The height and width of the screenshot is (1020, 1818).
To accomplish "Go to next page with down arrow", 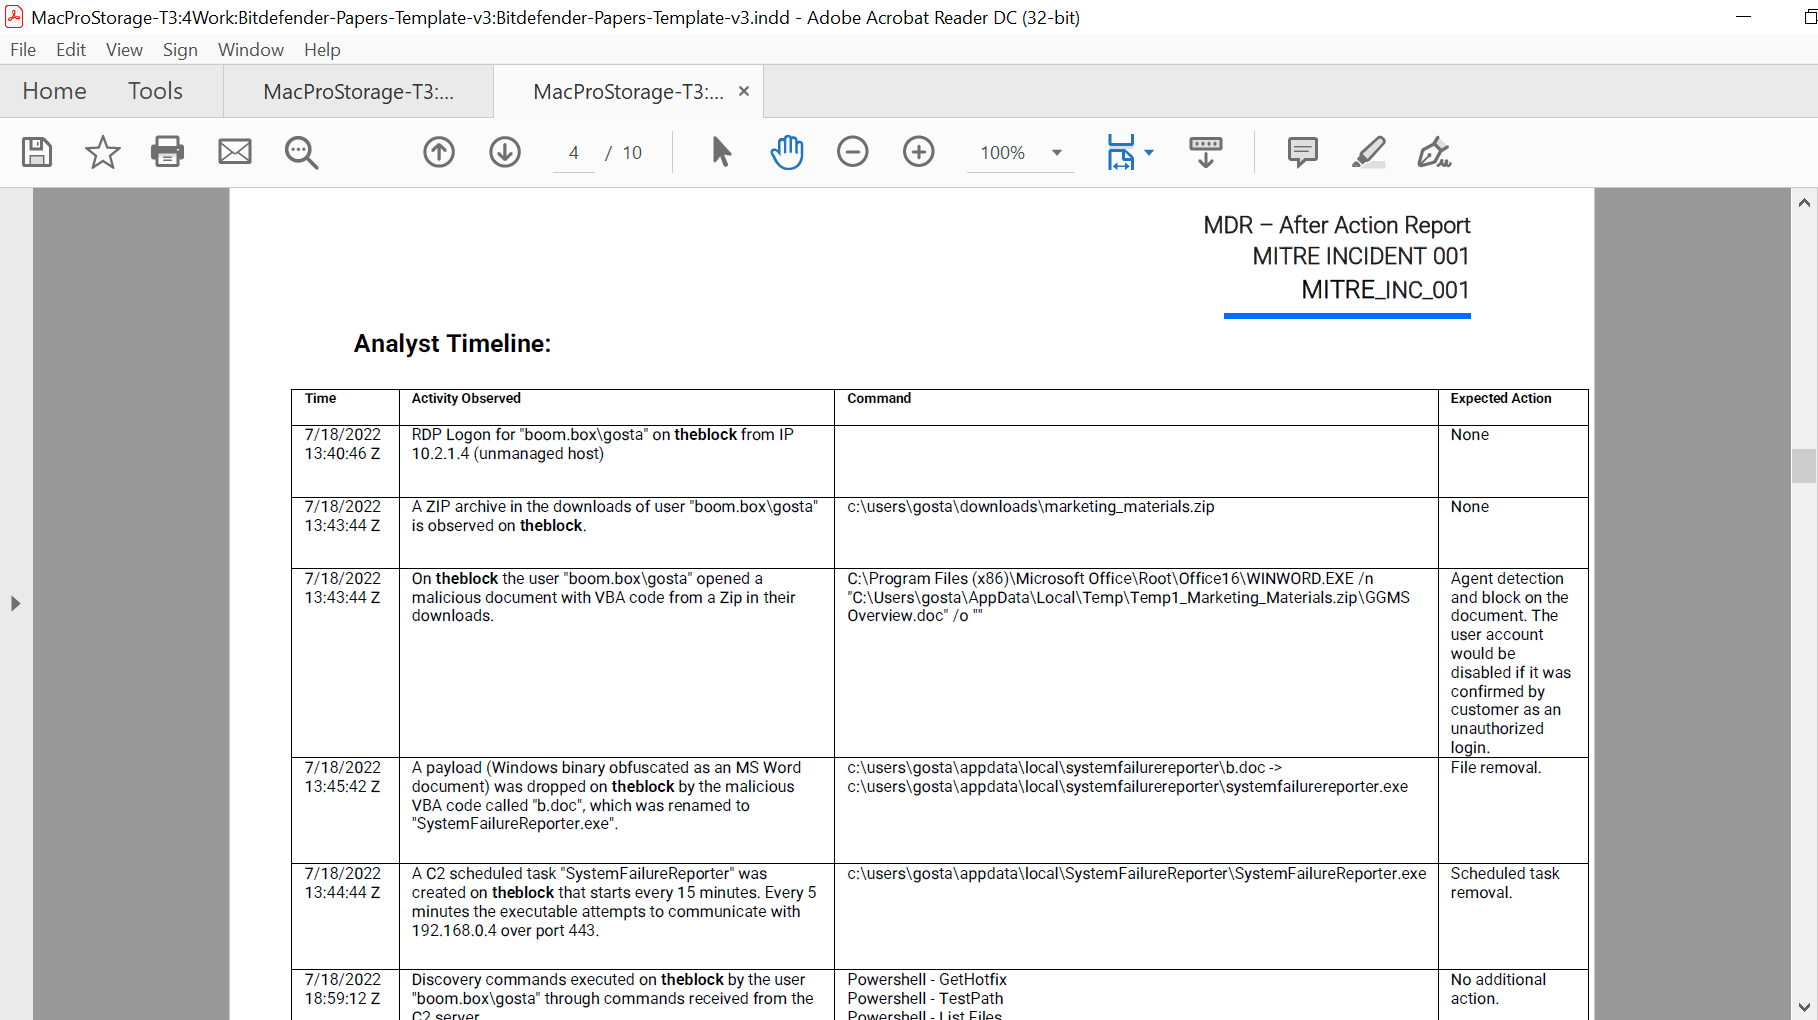I will [505, 152].
